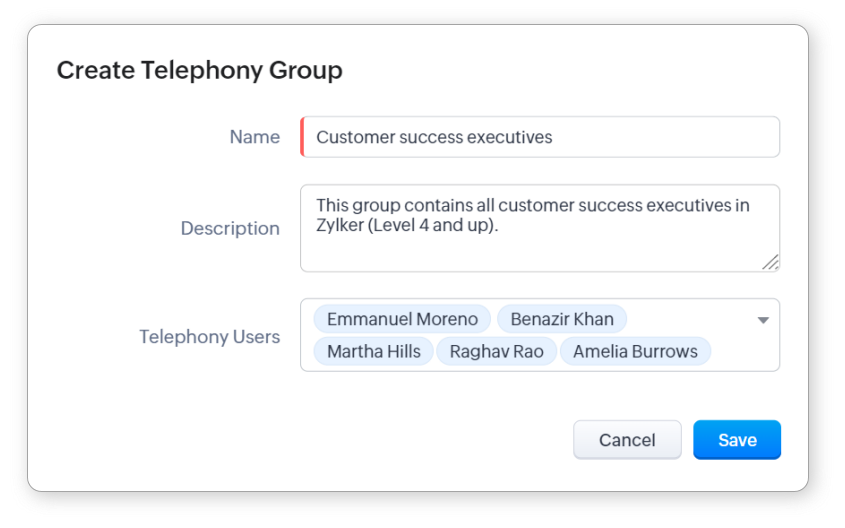Click empty space right of Benazir Khan chip

(690, 320)
